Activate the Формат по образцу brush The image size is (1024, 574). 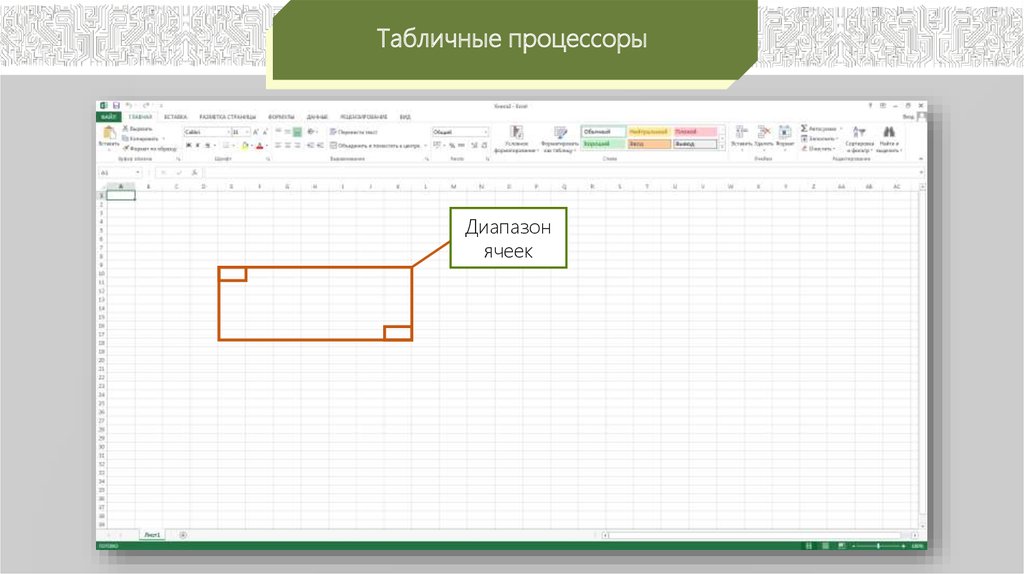pyautogui.click(x=150, y=148)
